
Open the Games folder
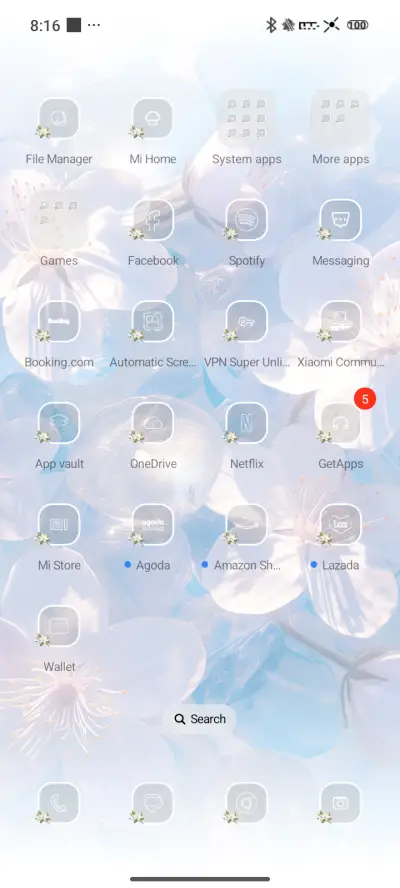pos(59,220)
